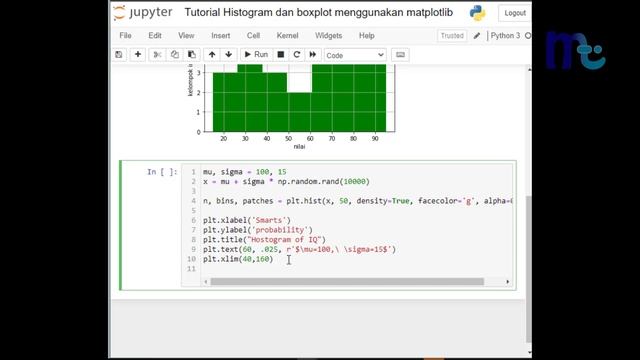Open the Insert menu
Viewport: 640px width, 360px height.
[221, 36]
